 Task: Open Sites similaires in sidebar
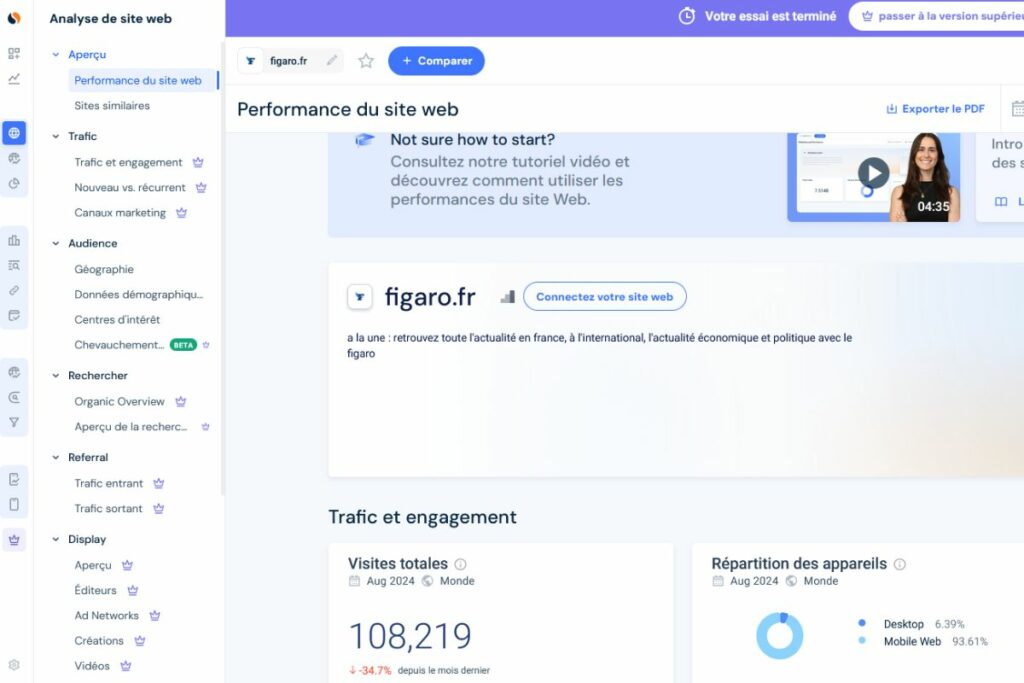112,106
